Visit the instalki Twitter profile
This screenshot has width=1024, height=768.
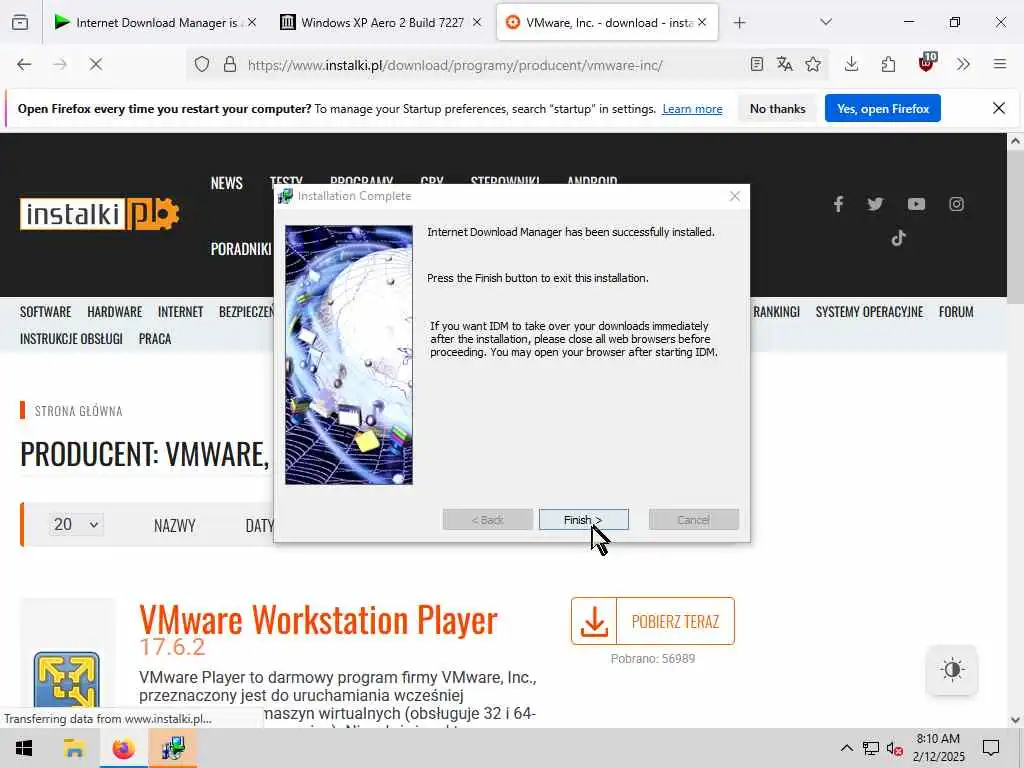[x=875, y=204]
